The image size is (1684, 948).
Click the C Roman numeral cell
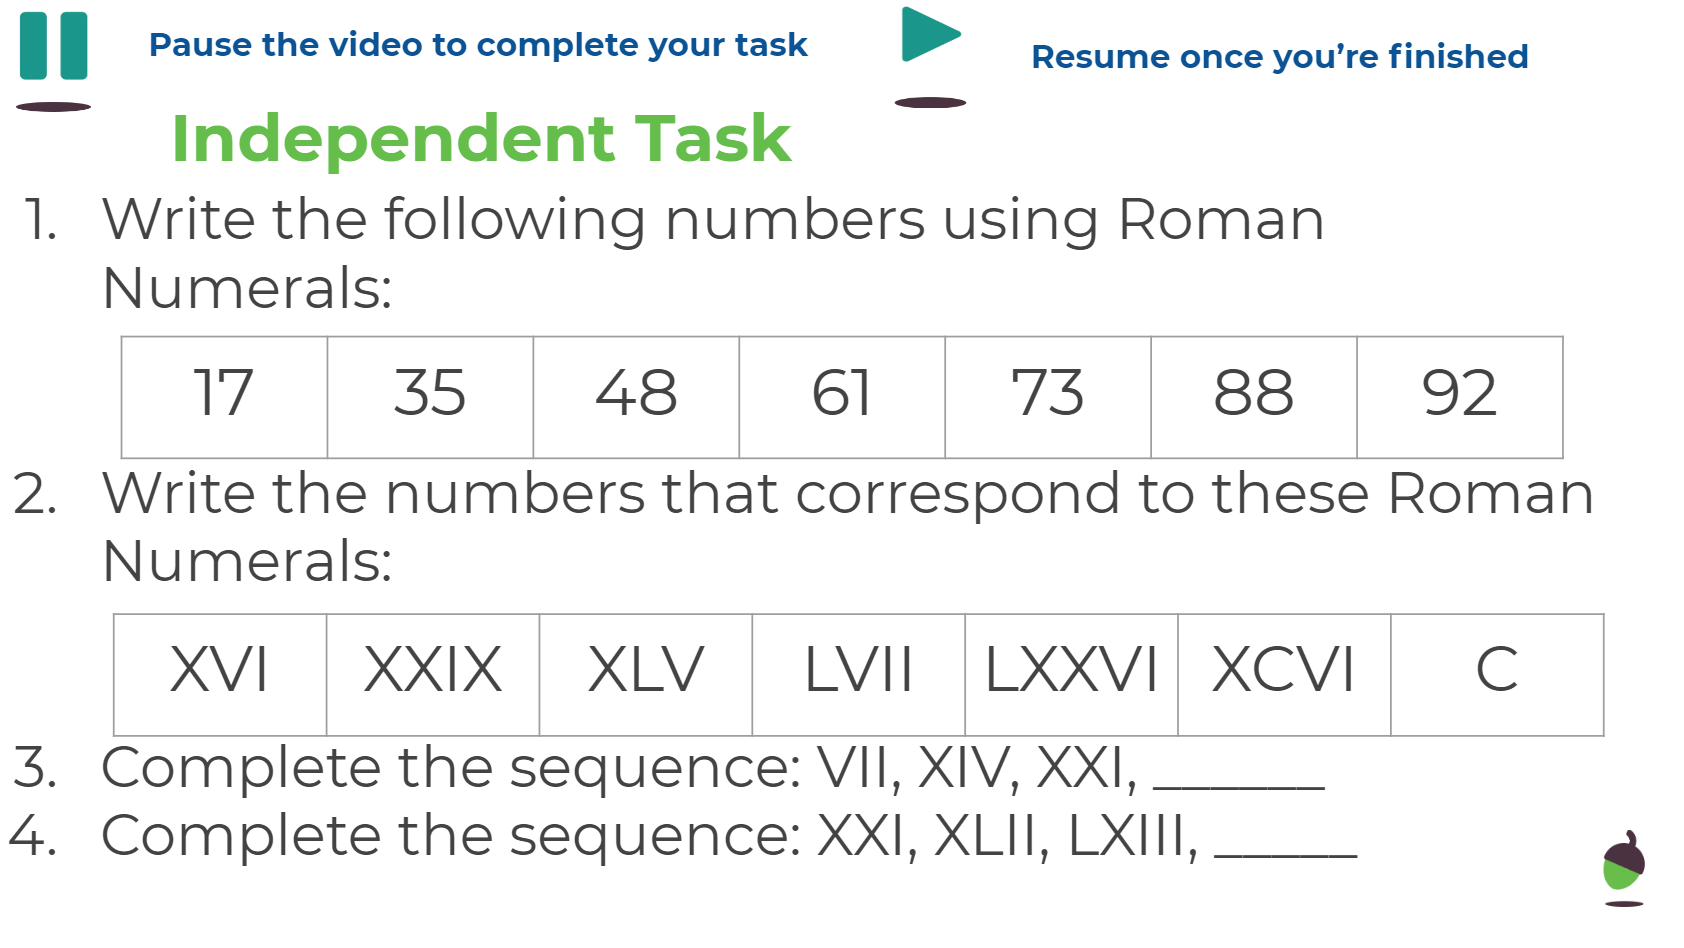1498,675
